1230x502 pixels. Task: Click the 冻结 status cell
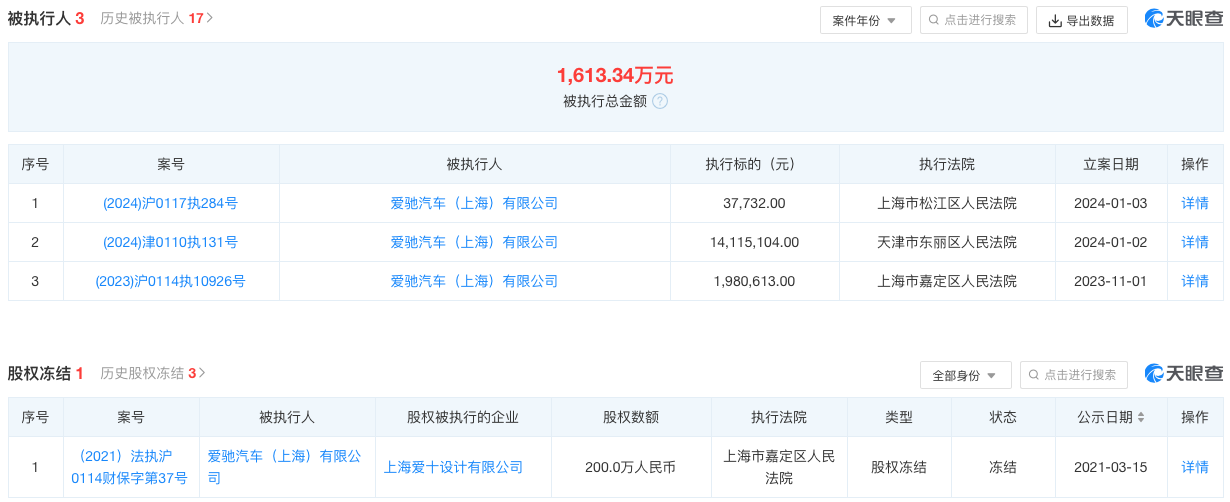coord(1003,467)
